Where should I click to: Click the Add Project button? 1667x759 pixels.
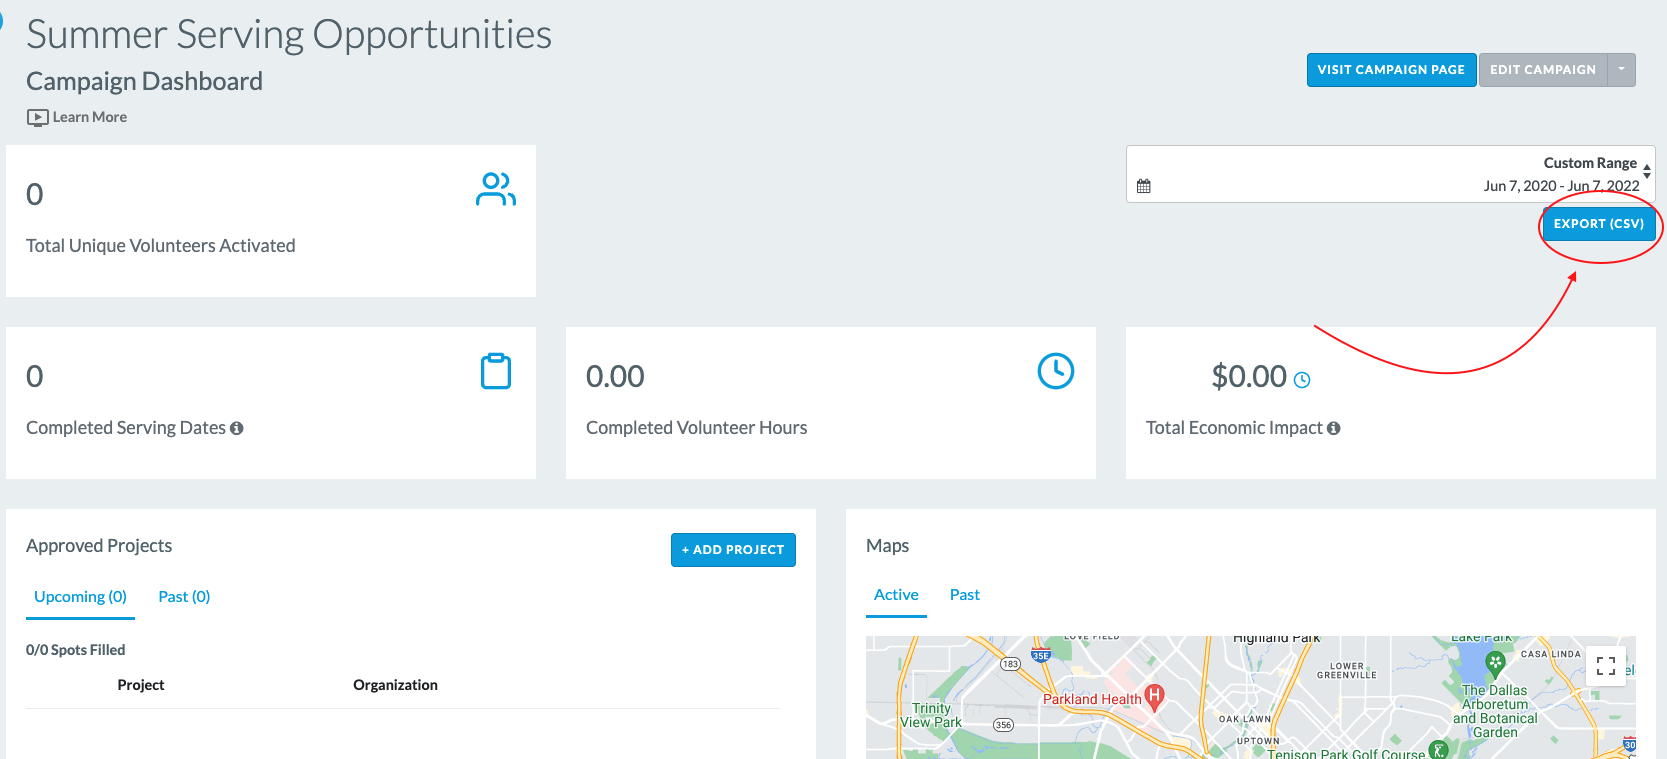tap(733, 550)
